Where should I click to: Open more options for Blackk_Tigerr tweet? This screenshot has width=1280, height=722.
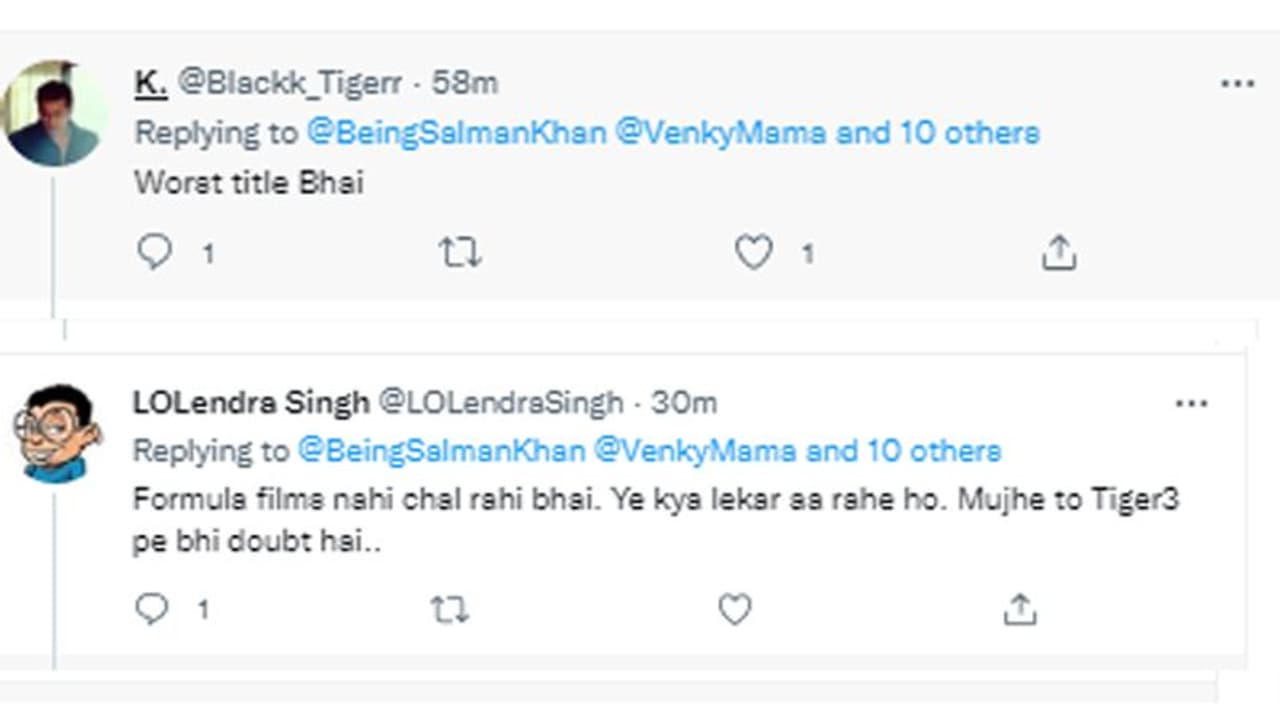click(1238, 85)
